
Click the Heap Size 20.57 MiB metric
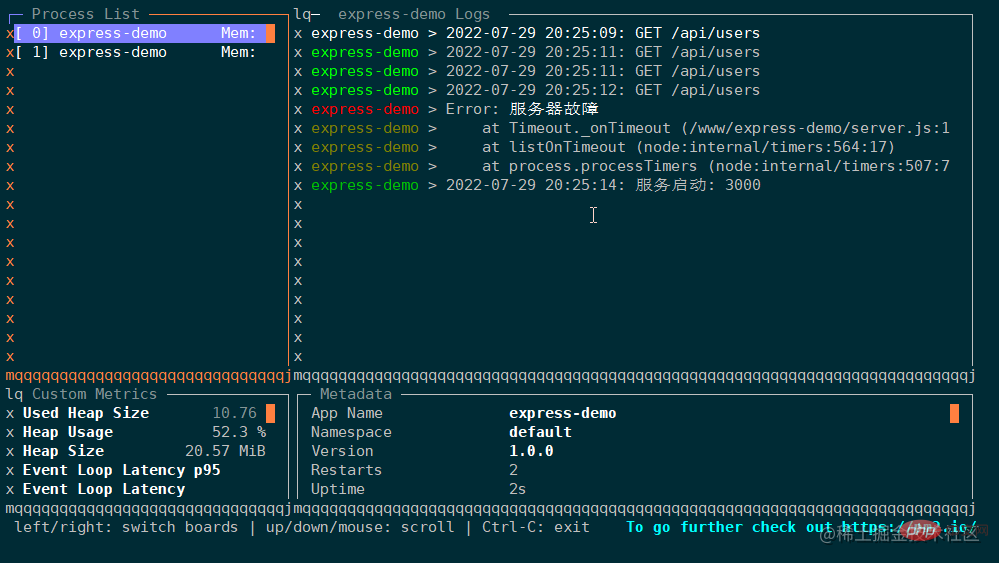(x=144, y=452)
